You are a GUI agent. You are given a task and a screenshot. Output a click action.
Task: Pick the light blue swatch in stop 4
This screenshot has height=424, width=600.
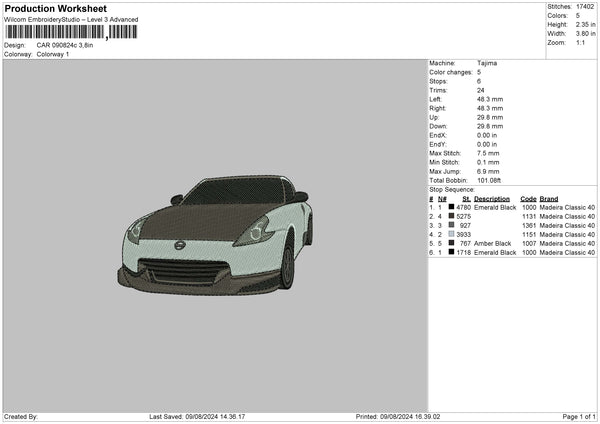[451, 234]
